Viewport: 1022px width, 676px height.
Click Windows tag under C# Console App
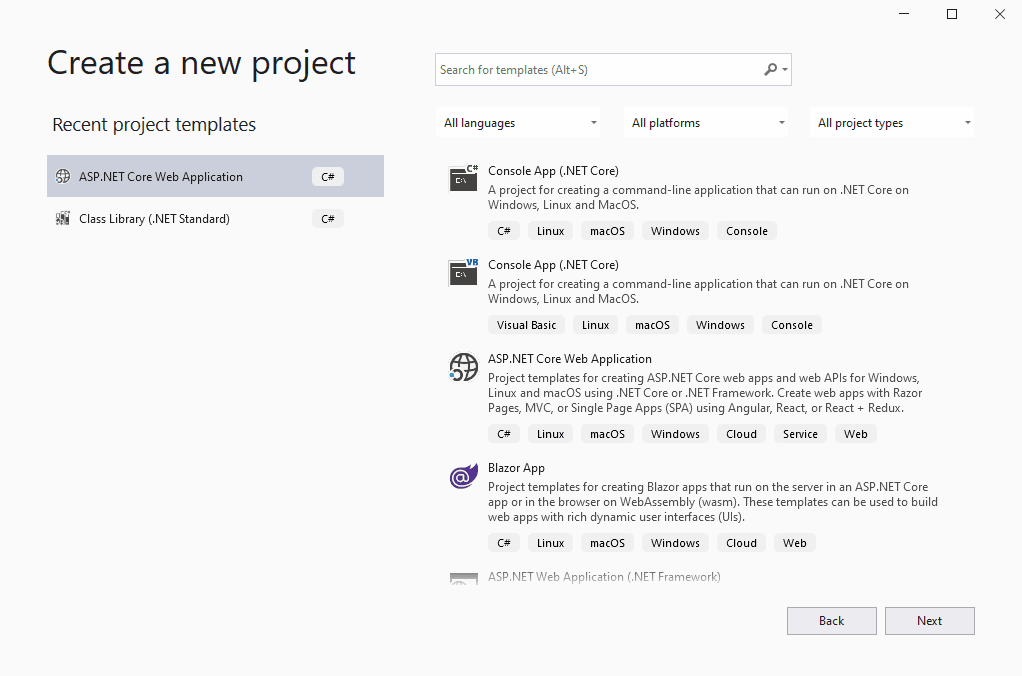coord(675,231)
